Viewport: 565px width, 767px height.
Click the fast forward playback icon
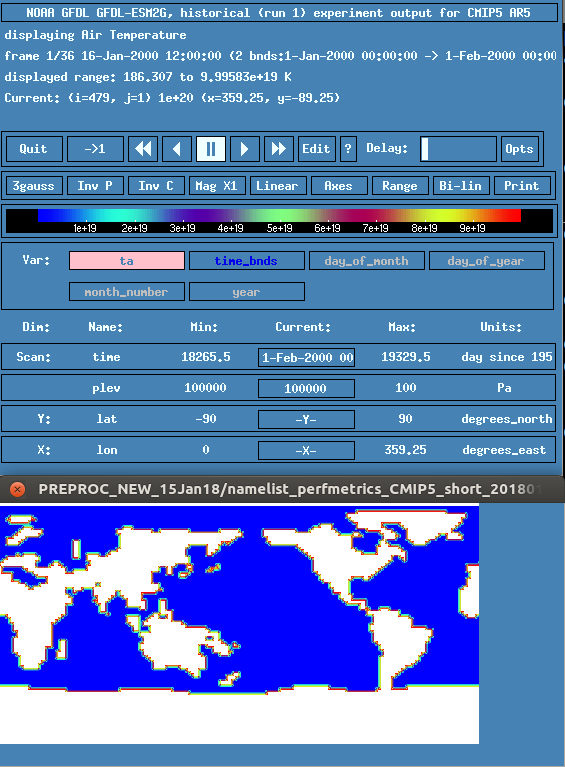click(279, 149)
